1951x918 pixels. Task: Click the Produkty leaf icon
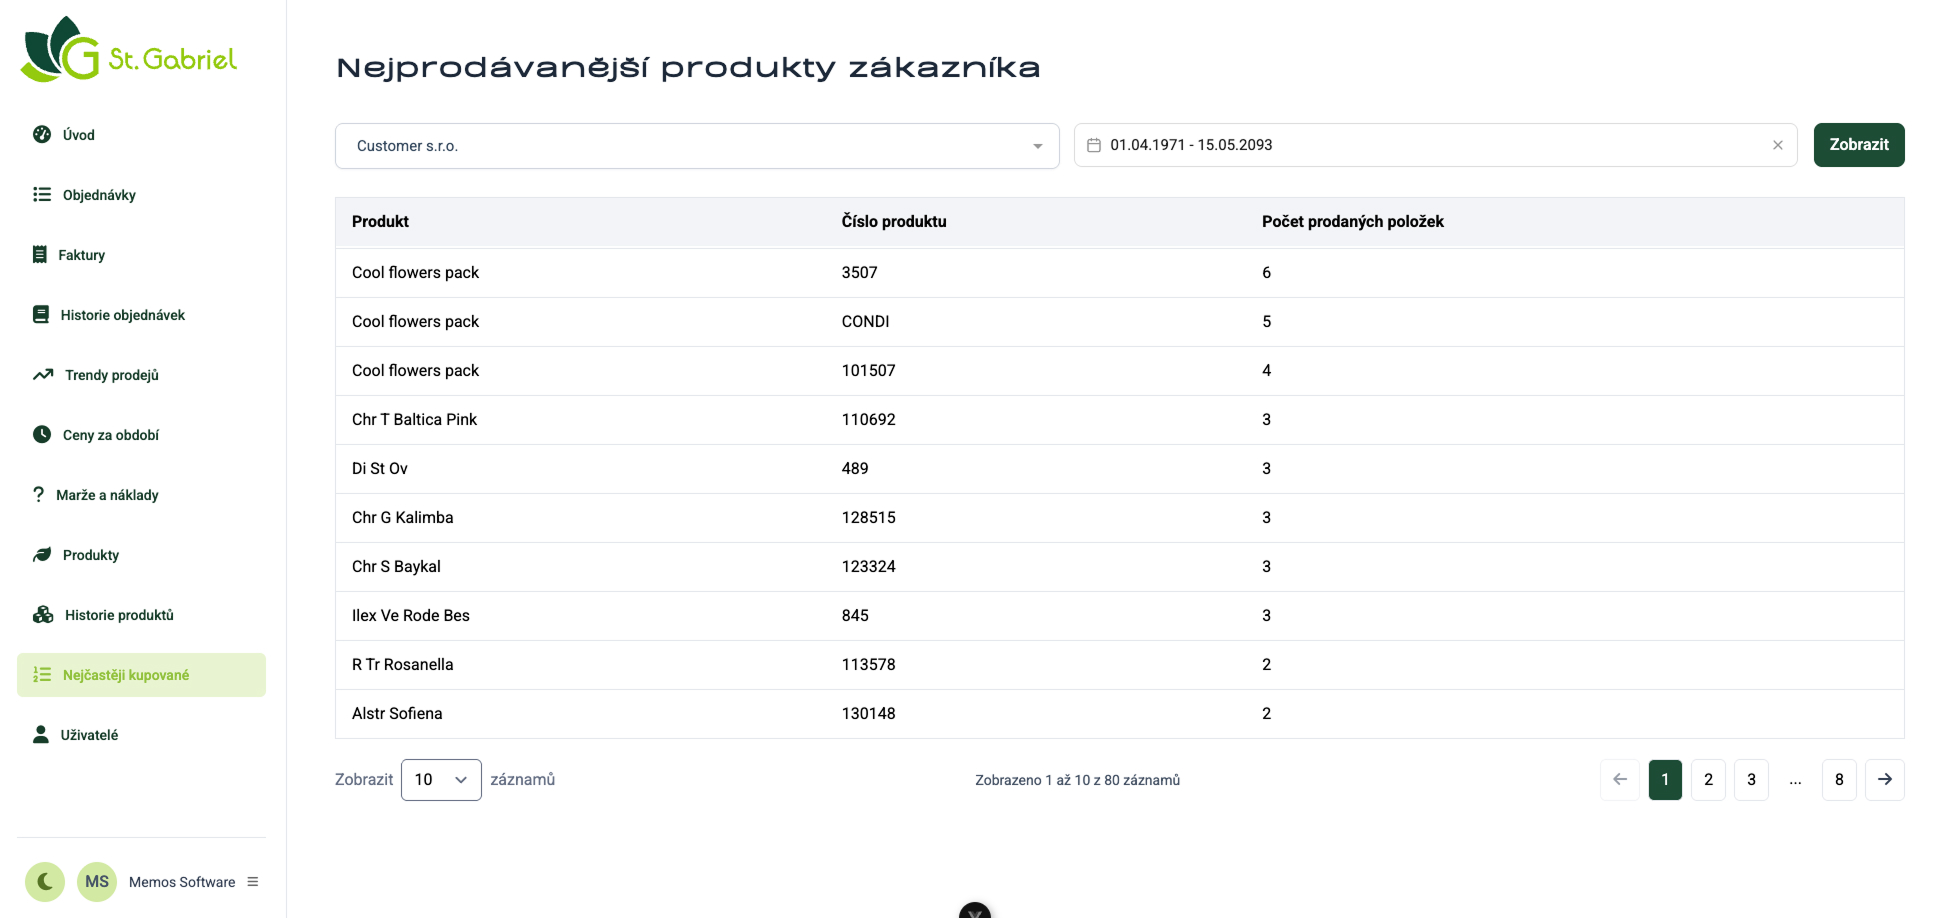point(42,555)
